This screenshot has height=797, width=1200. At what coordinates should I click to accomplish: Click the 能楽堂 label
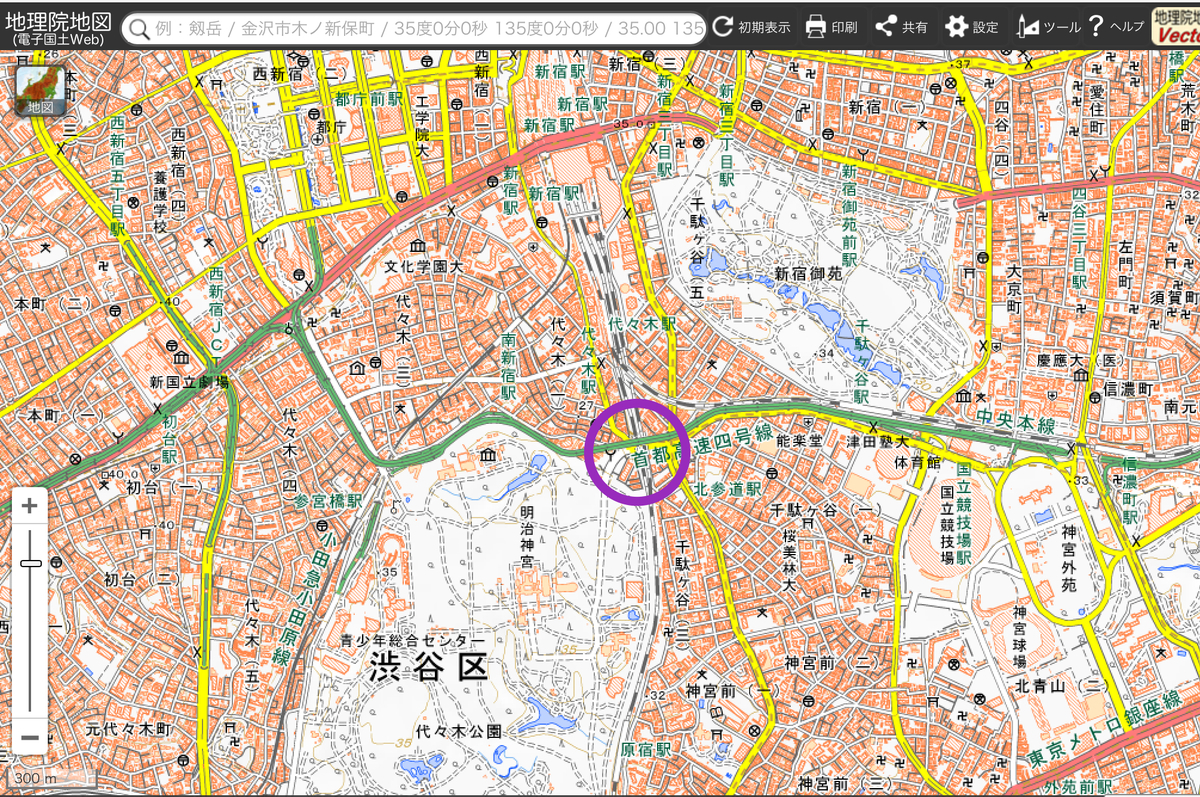(798, 439)
